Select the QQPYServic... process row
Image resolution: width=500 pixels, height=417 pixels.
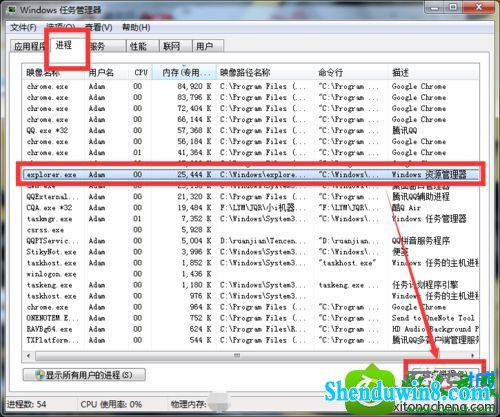[251, 241]
